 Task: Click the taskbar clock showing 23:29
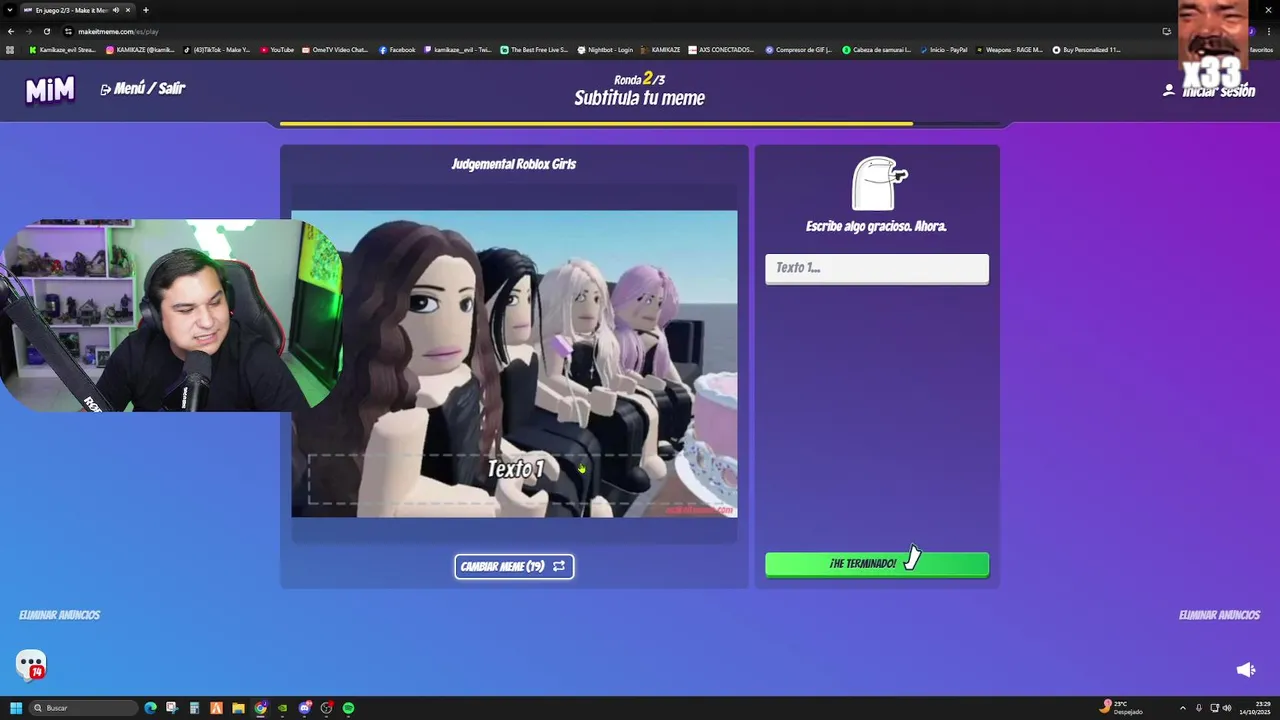tap(1253, 708)
